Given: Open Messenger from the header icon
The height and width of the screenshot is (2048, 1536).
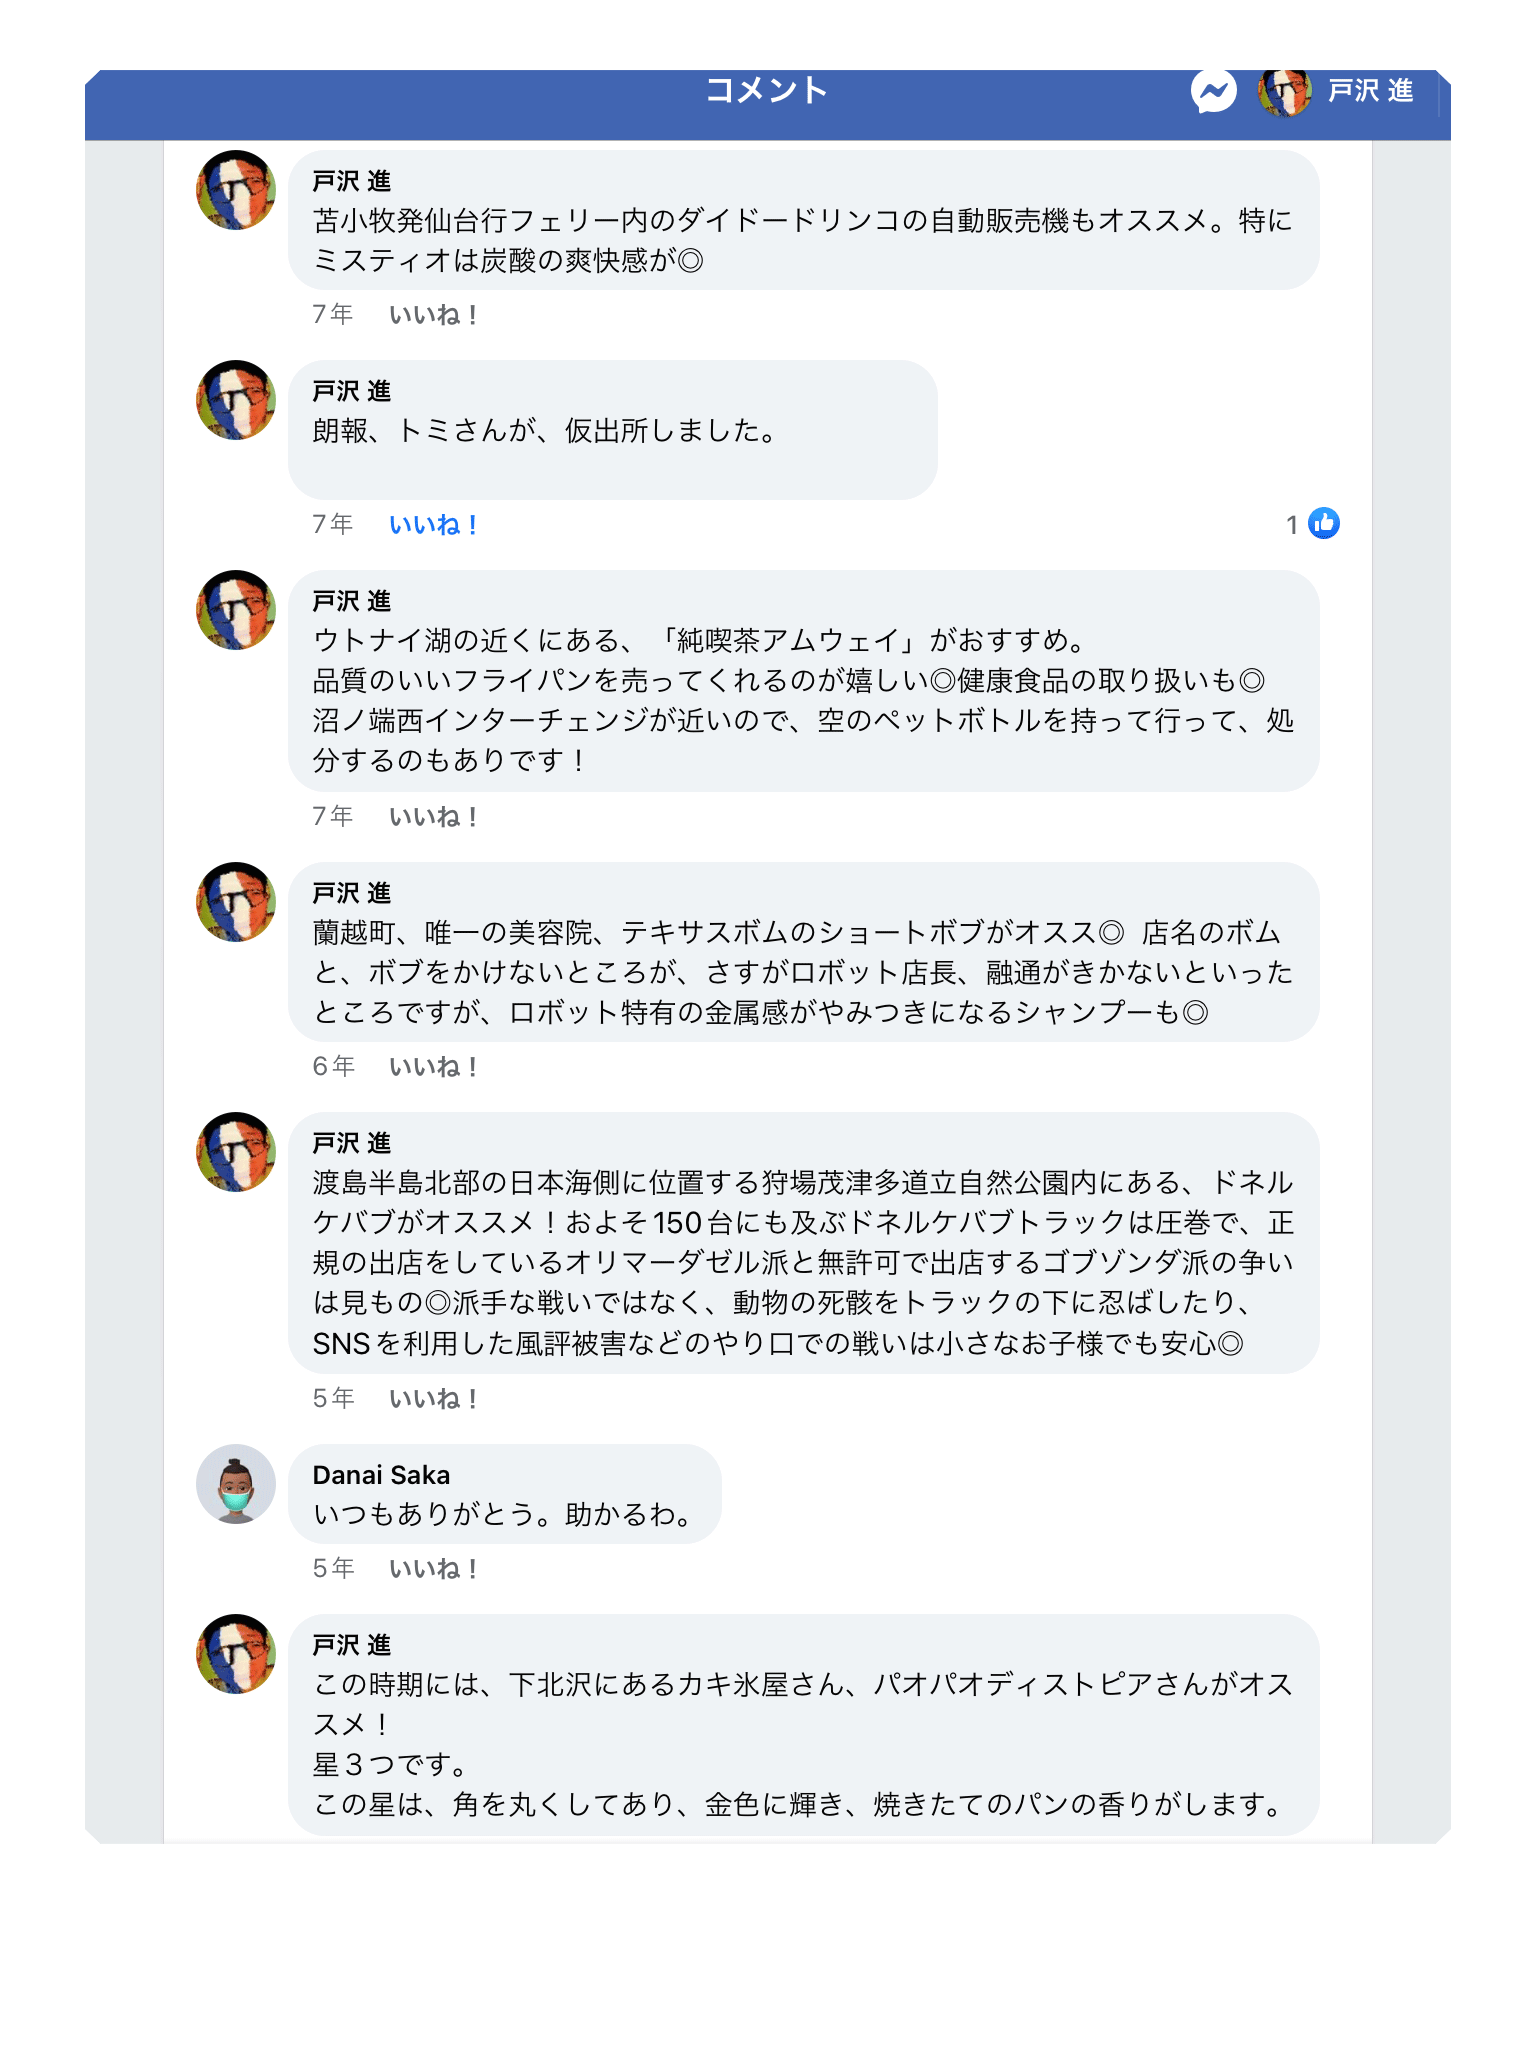Looking at the screenshot, I should coord(1213,92).
